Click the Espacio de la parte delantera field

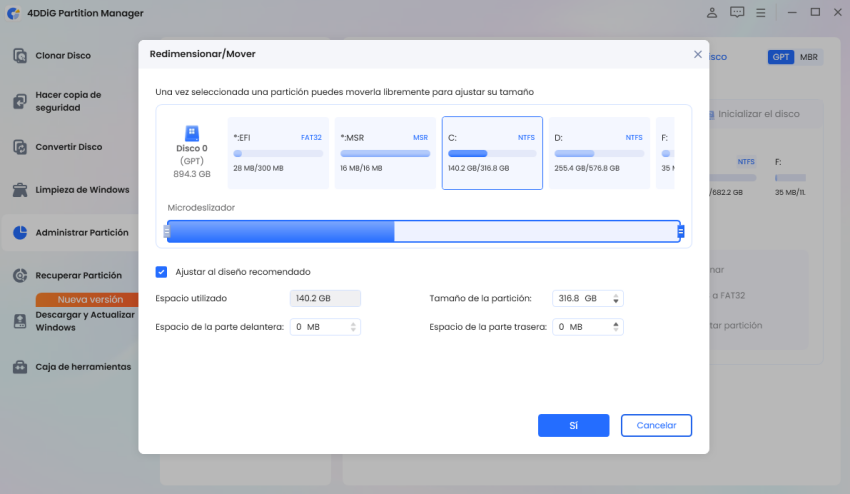[x=325, y=327]
